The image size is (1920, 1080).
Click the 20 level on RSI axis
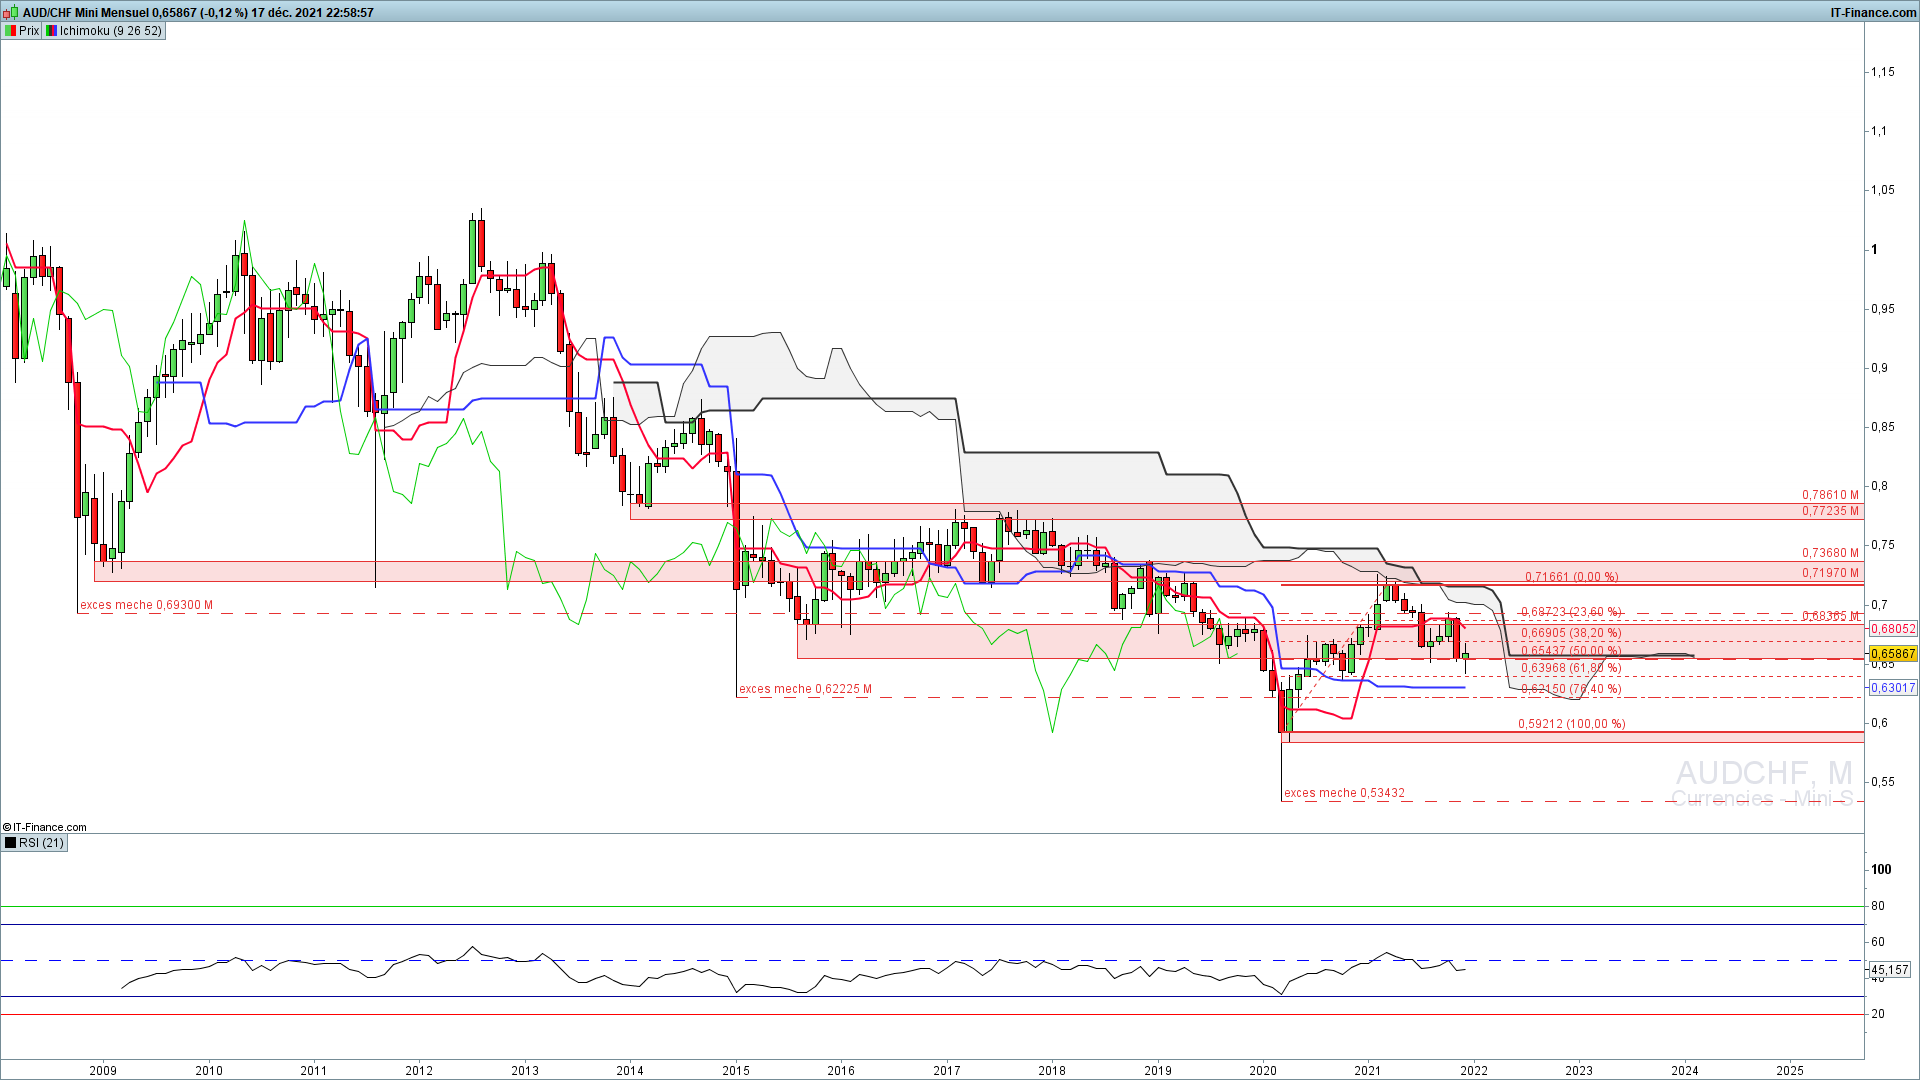[1878, 1014]
